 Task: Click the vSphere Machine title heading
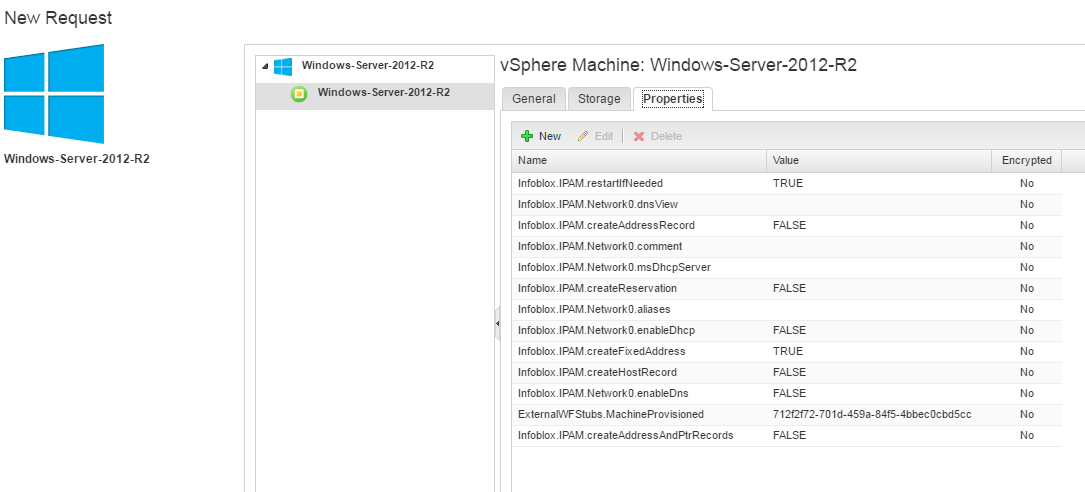[678, 66]
